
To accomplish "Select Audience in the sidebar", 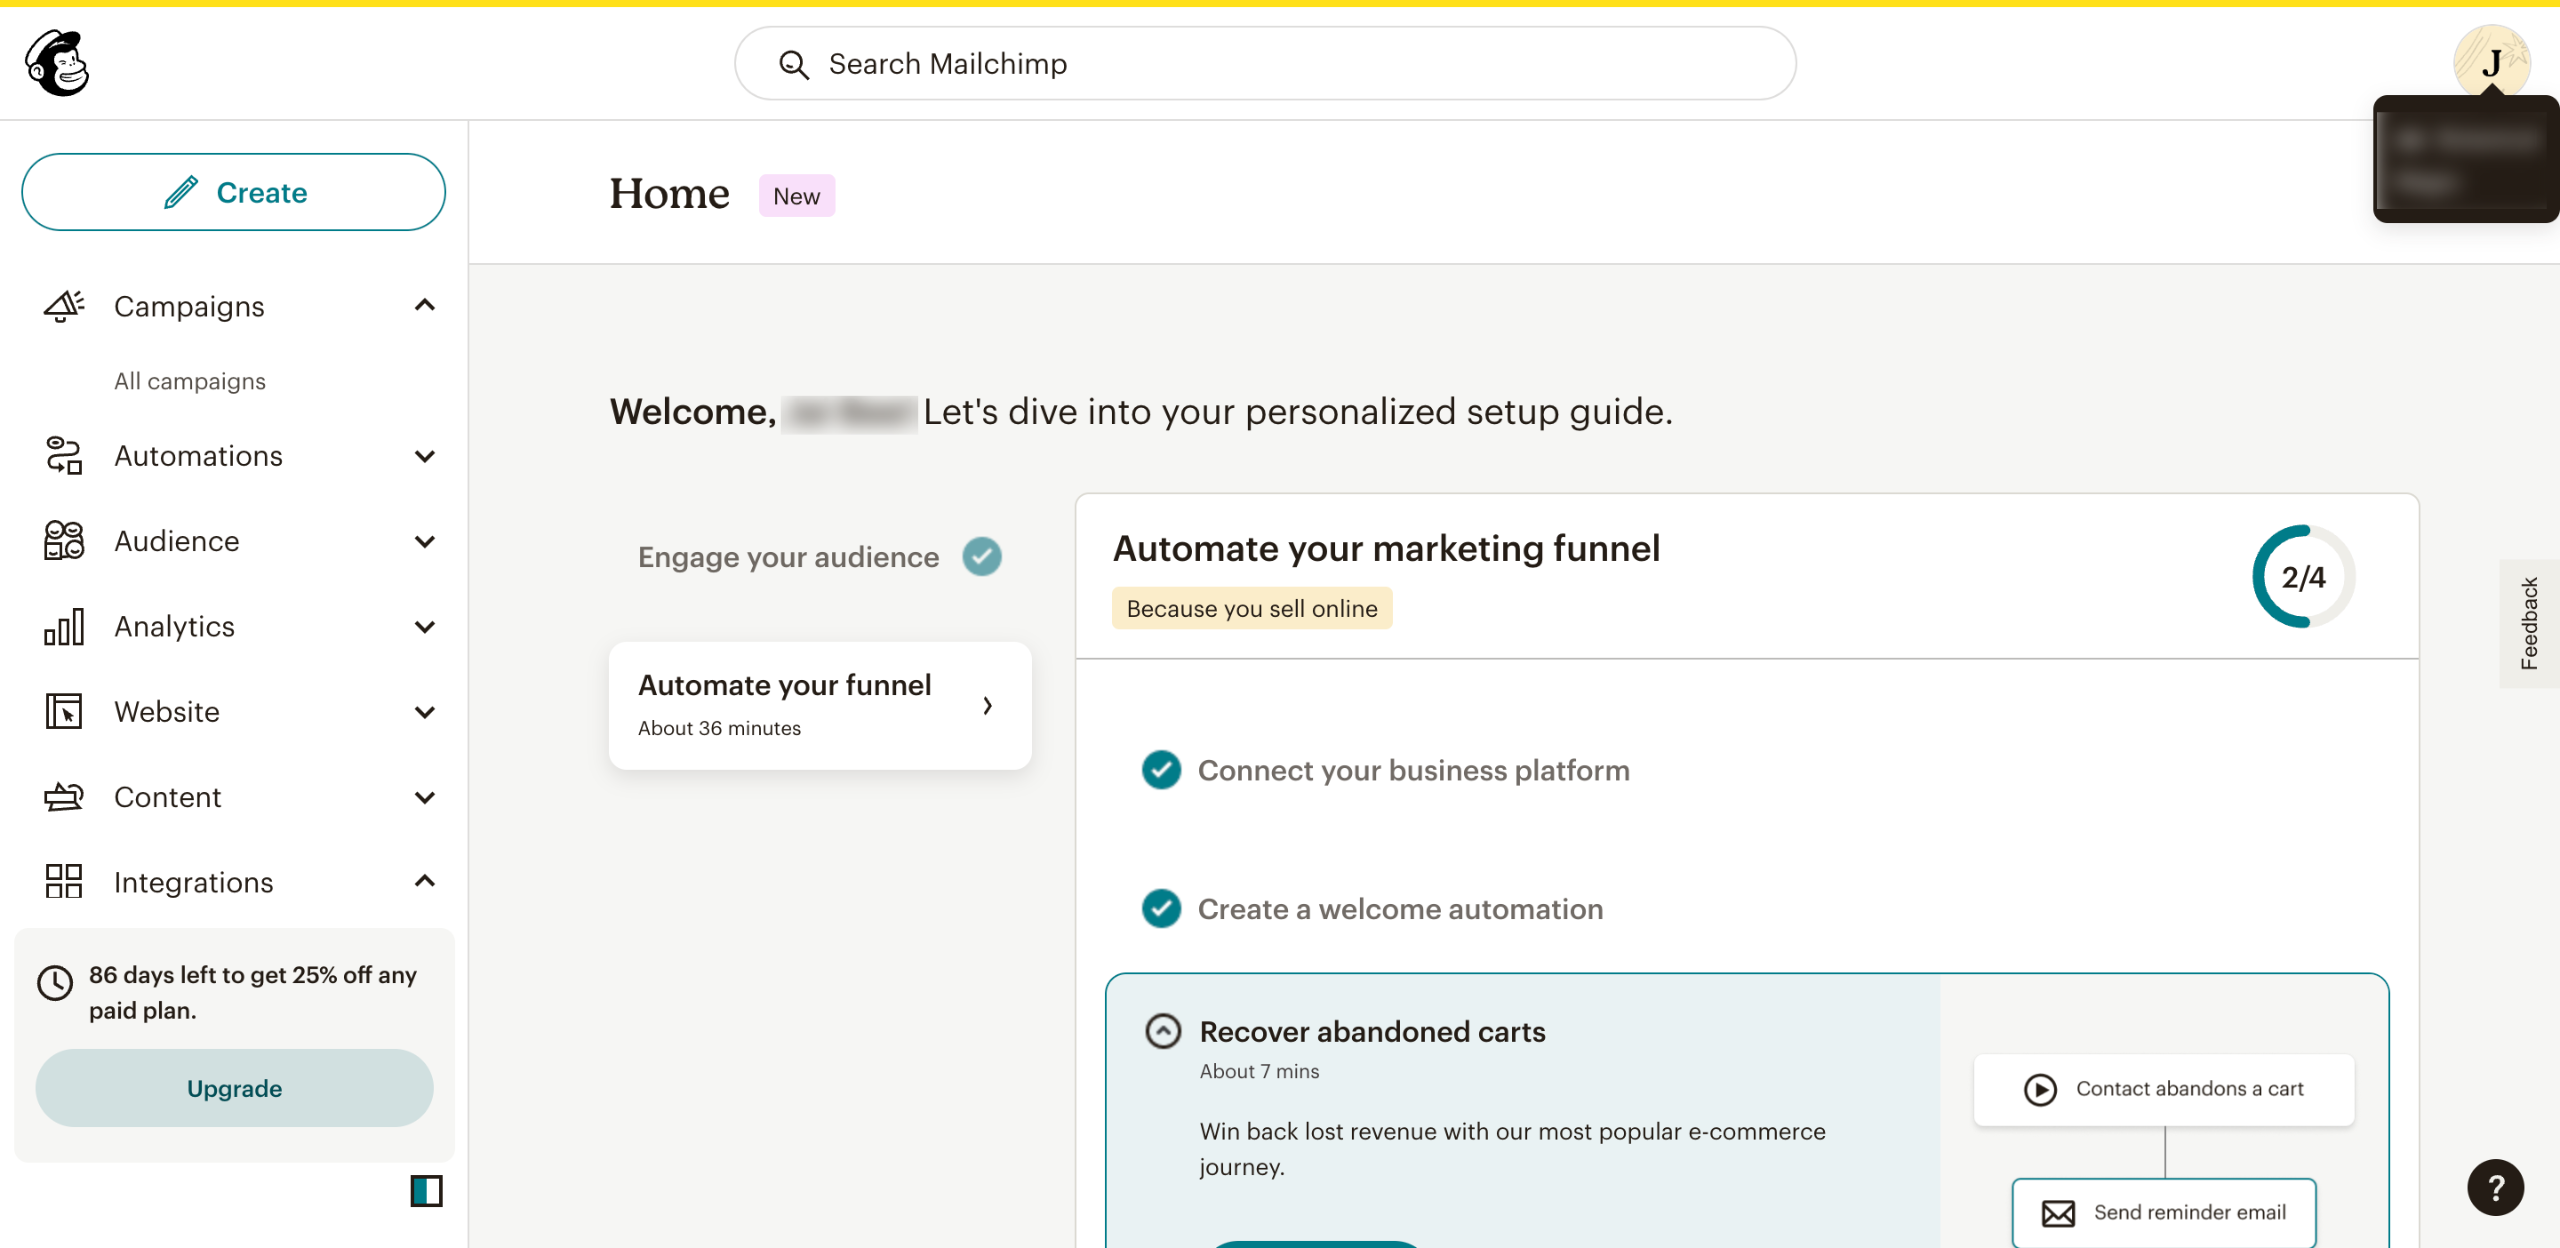I will (x=177, y=541).
